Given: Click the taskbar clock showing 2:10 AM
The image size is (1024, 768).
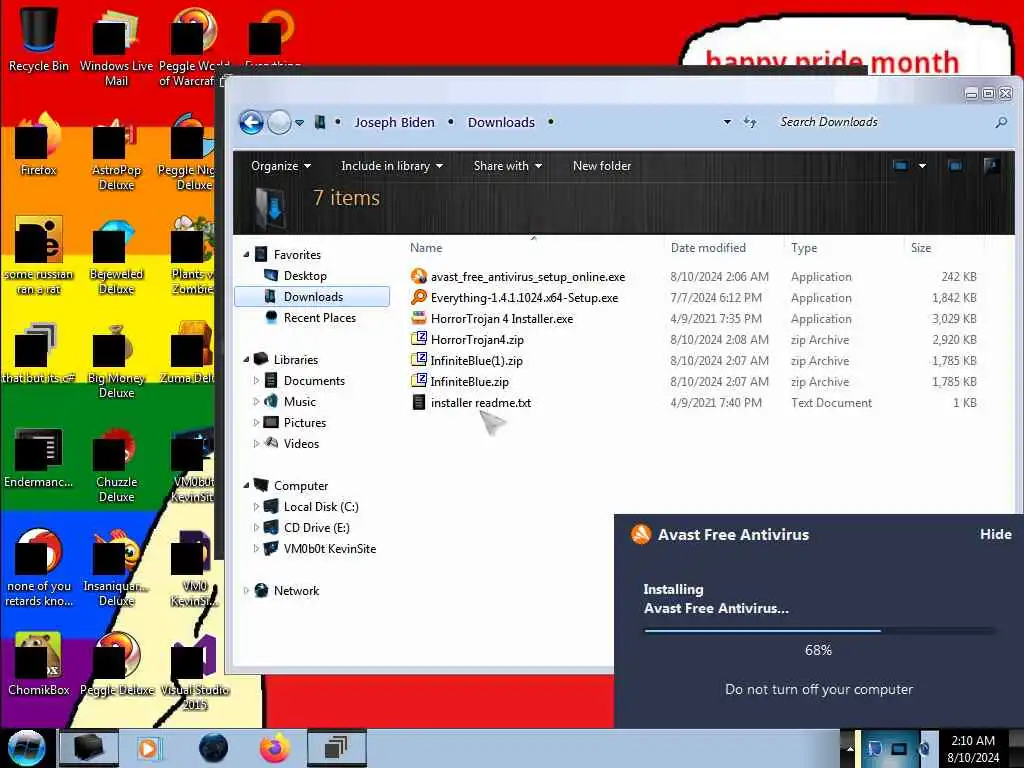Looking at the screenshot, I should (x=973, y=749).
